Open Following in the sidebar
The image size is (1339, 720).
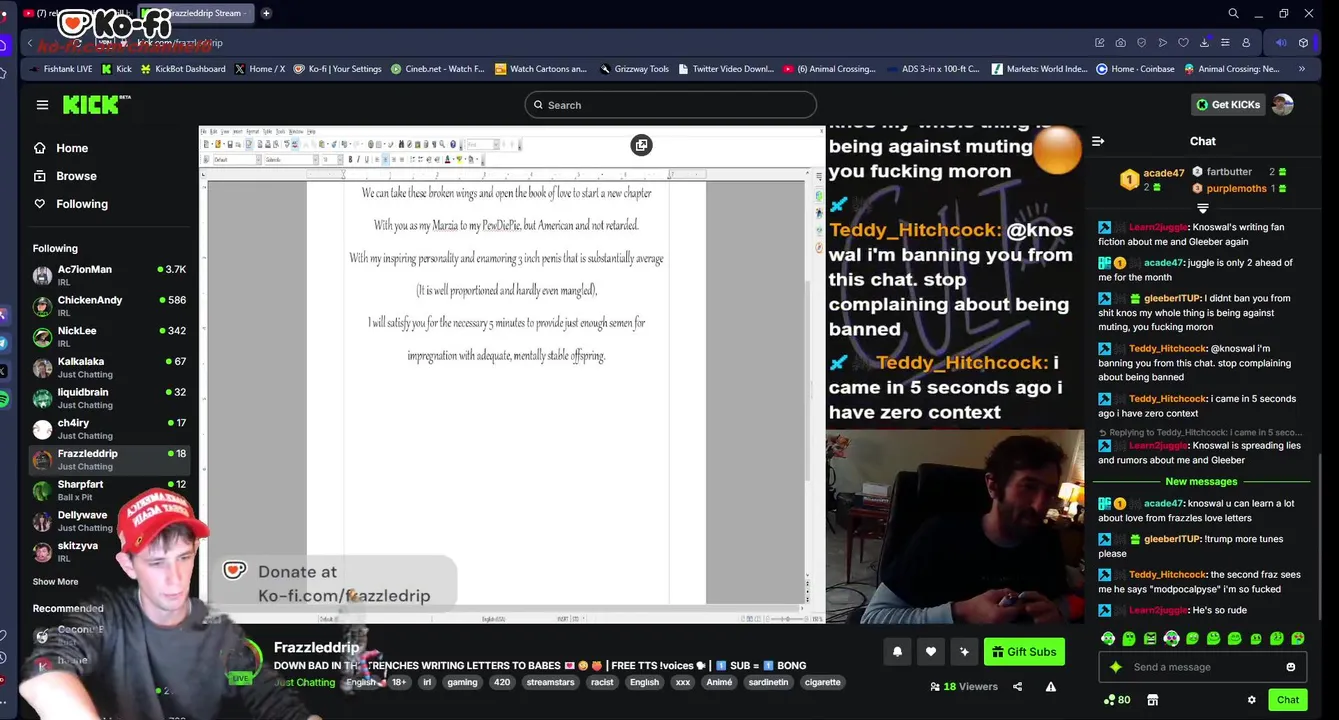tap(82, 204)
